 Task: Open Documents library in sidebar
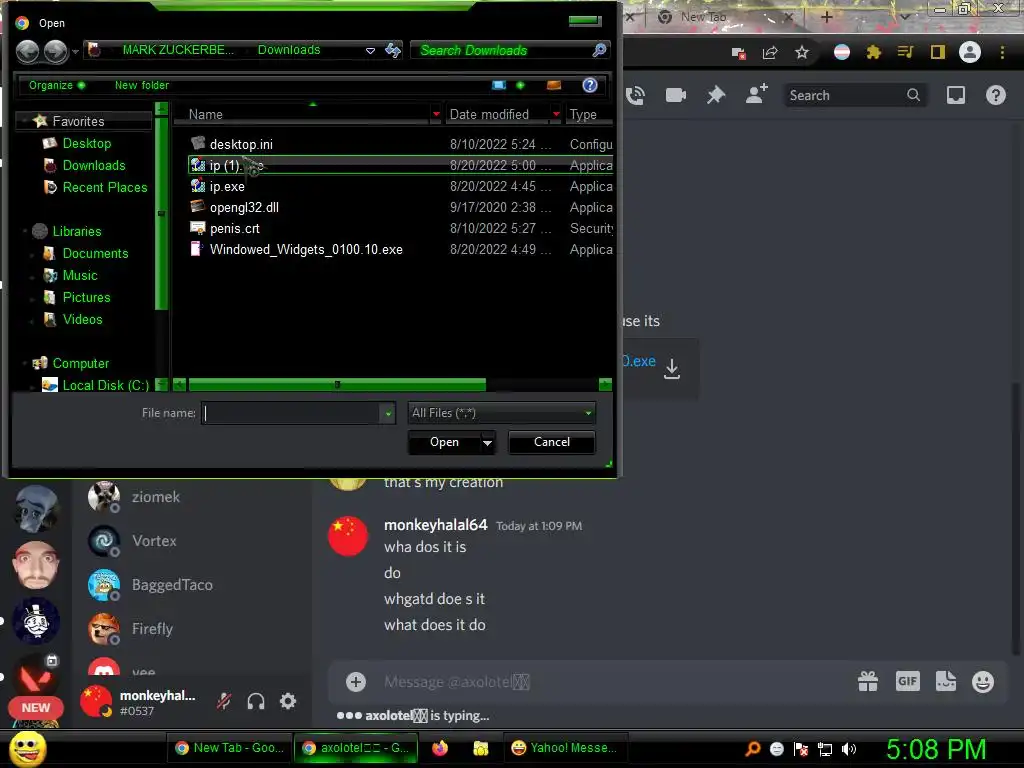click(x=95, y=253)
